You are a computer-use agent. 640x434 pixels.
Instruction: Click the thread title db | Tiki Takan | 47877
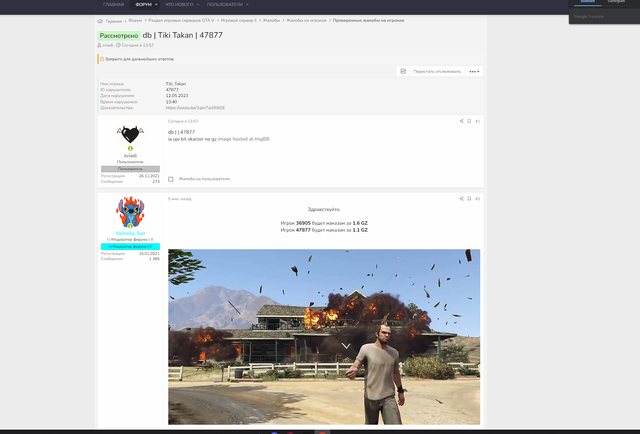click(182, 35)
